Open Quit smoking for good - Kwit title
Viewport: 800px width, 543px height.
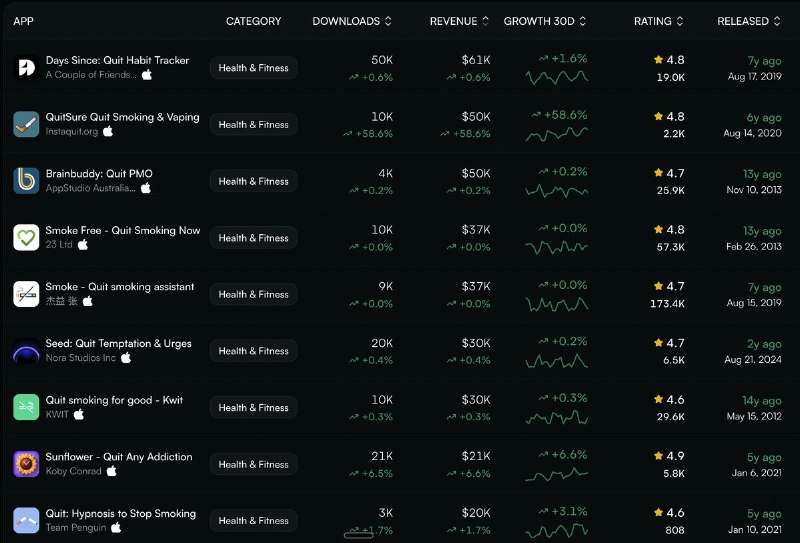(x=114, y=400)
